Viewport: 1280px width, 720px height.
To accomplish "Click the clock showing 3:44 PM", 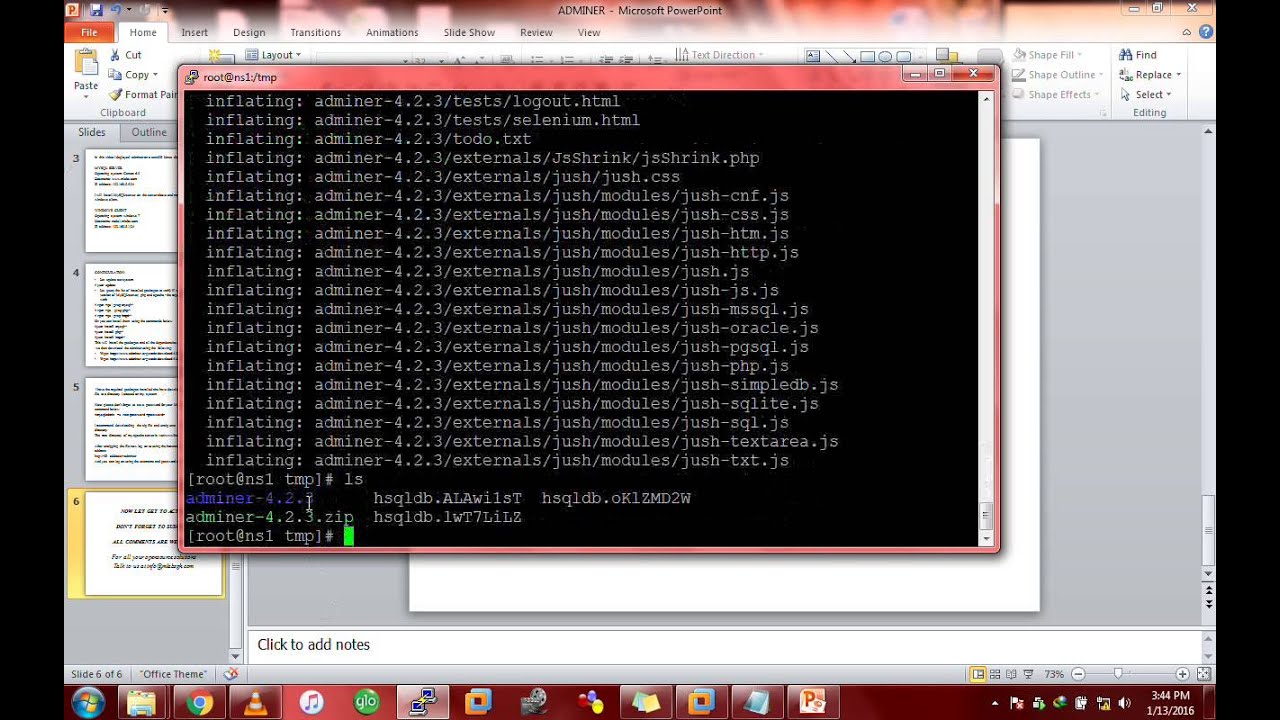I will pos(1169,695).
